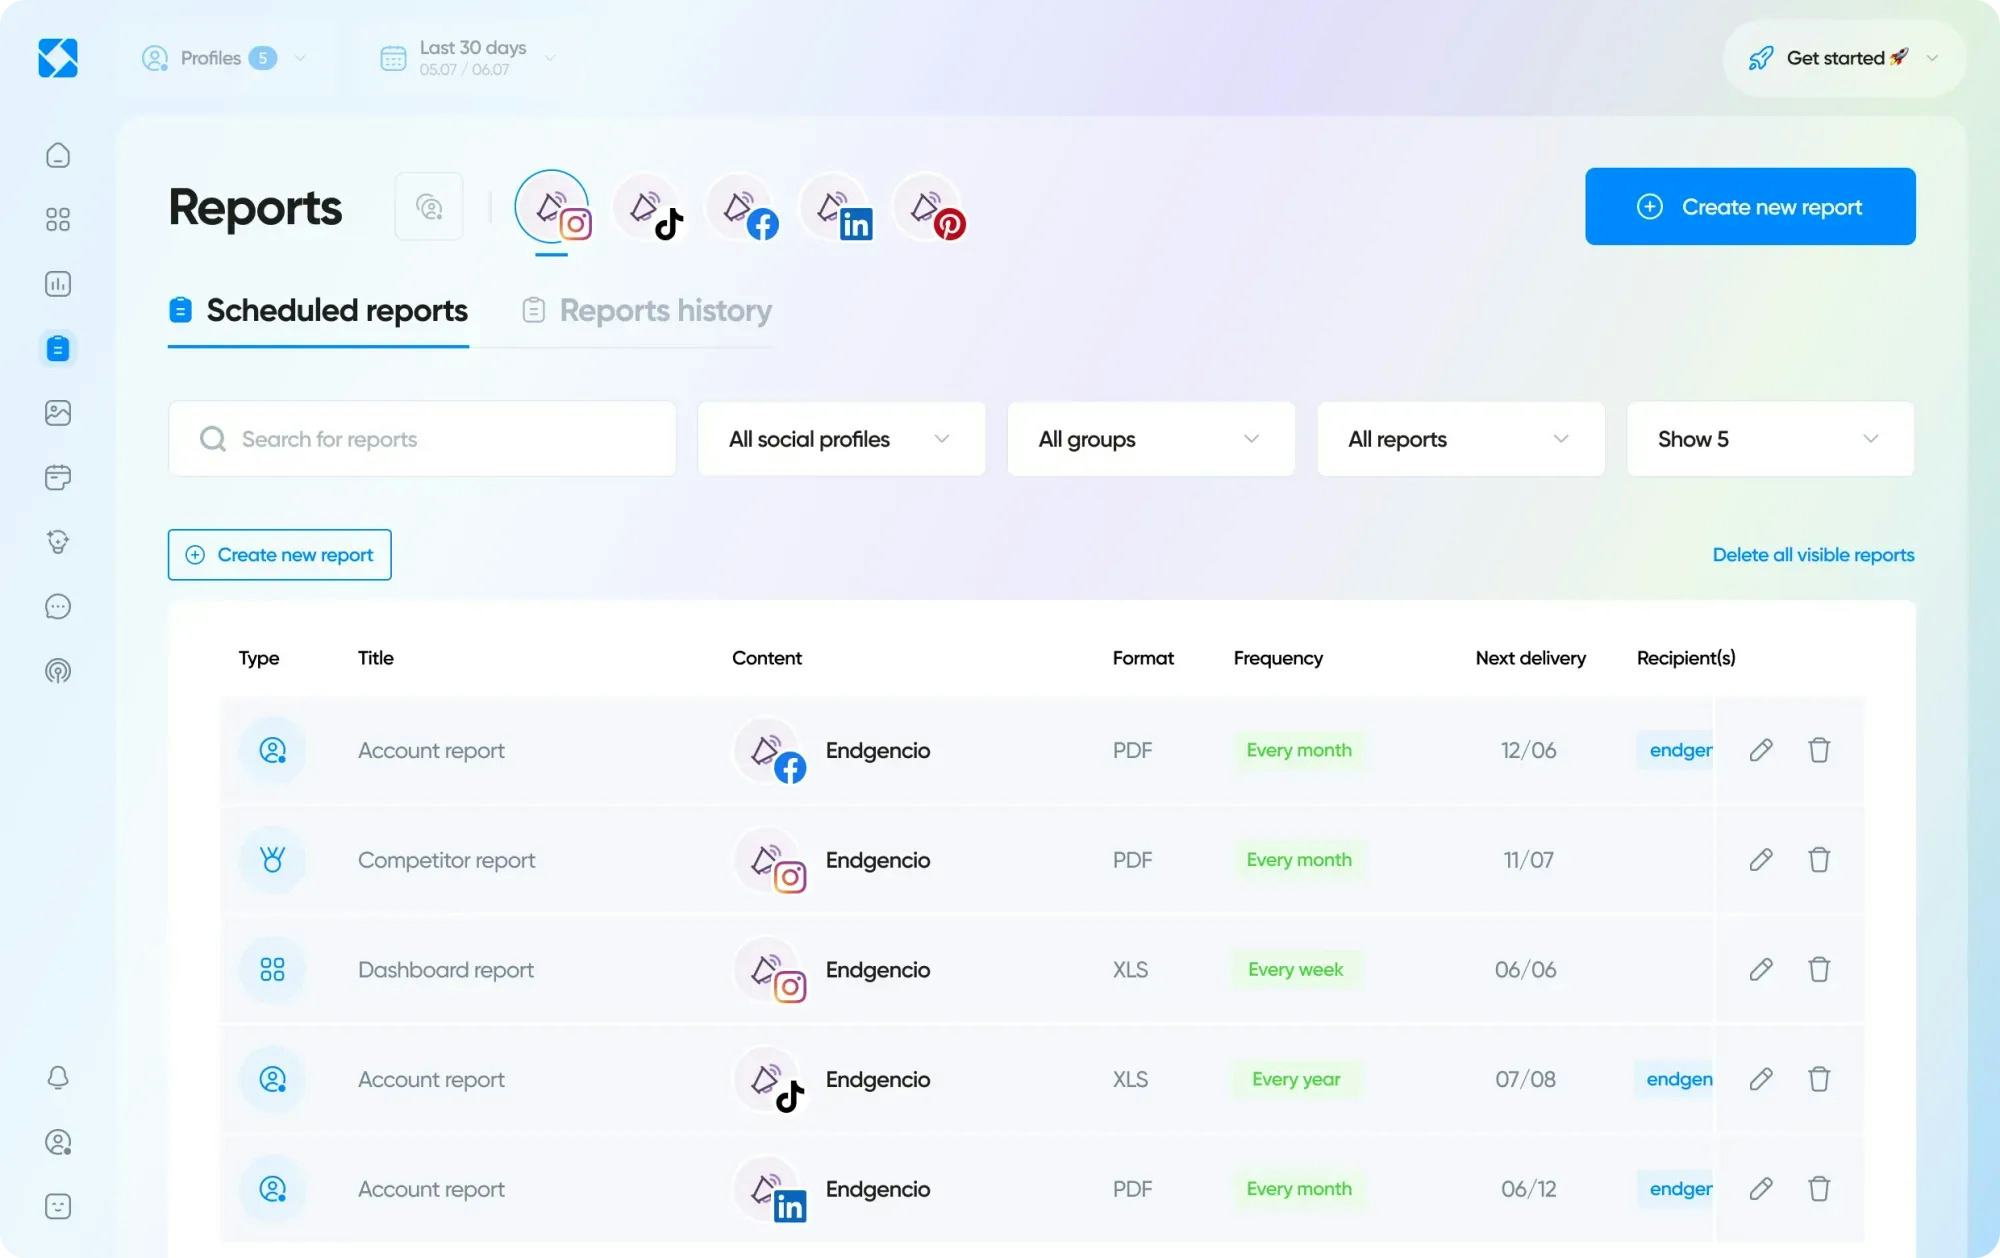2000x1258 pixels.
Task: Click the edit pencil for Competitor report
Action: [x=1761, y=859]
